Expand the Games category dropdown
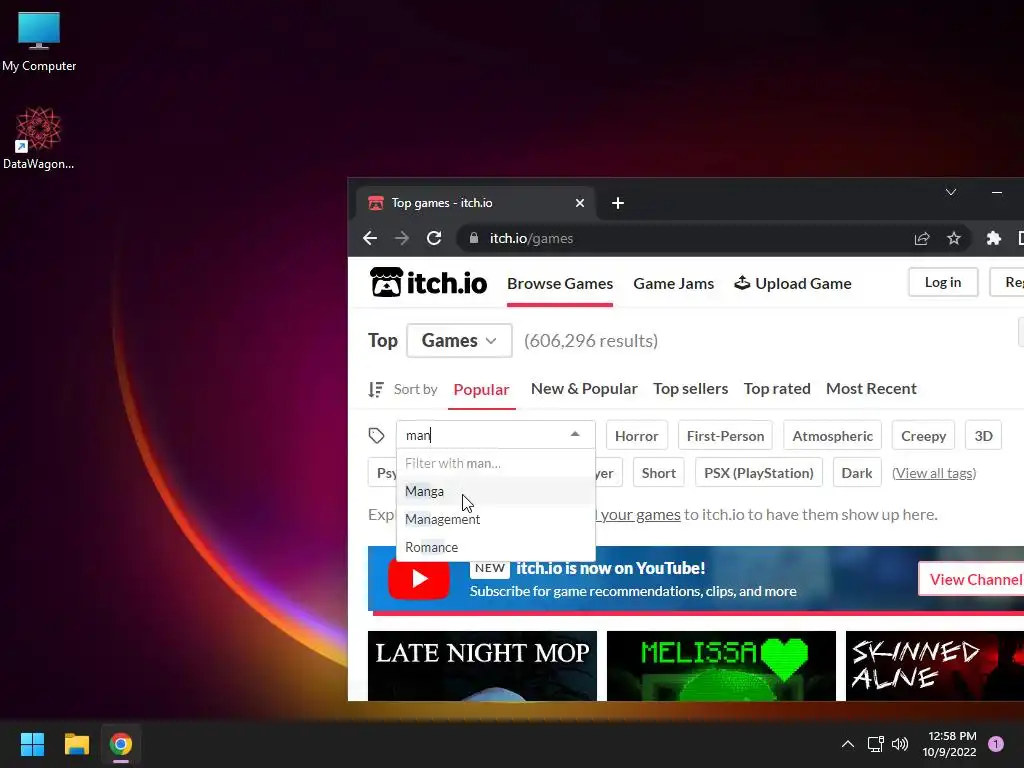 pyautogui.click(x=459, y=340)
